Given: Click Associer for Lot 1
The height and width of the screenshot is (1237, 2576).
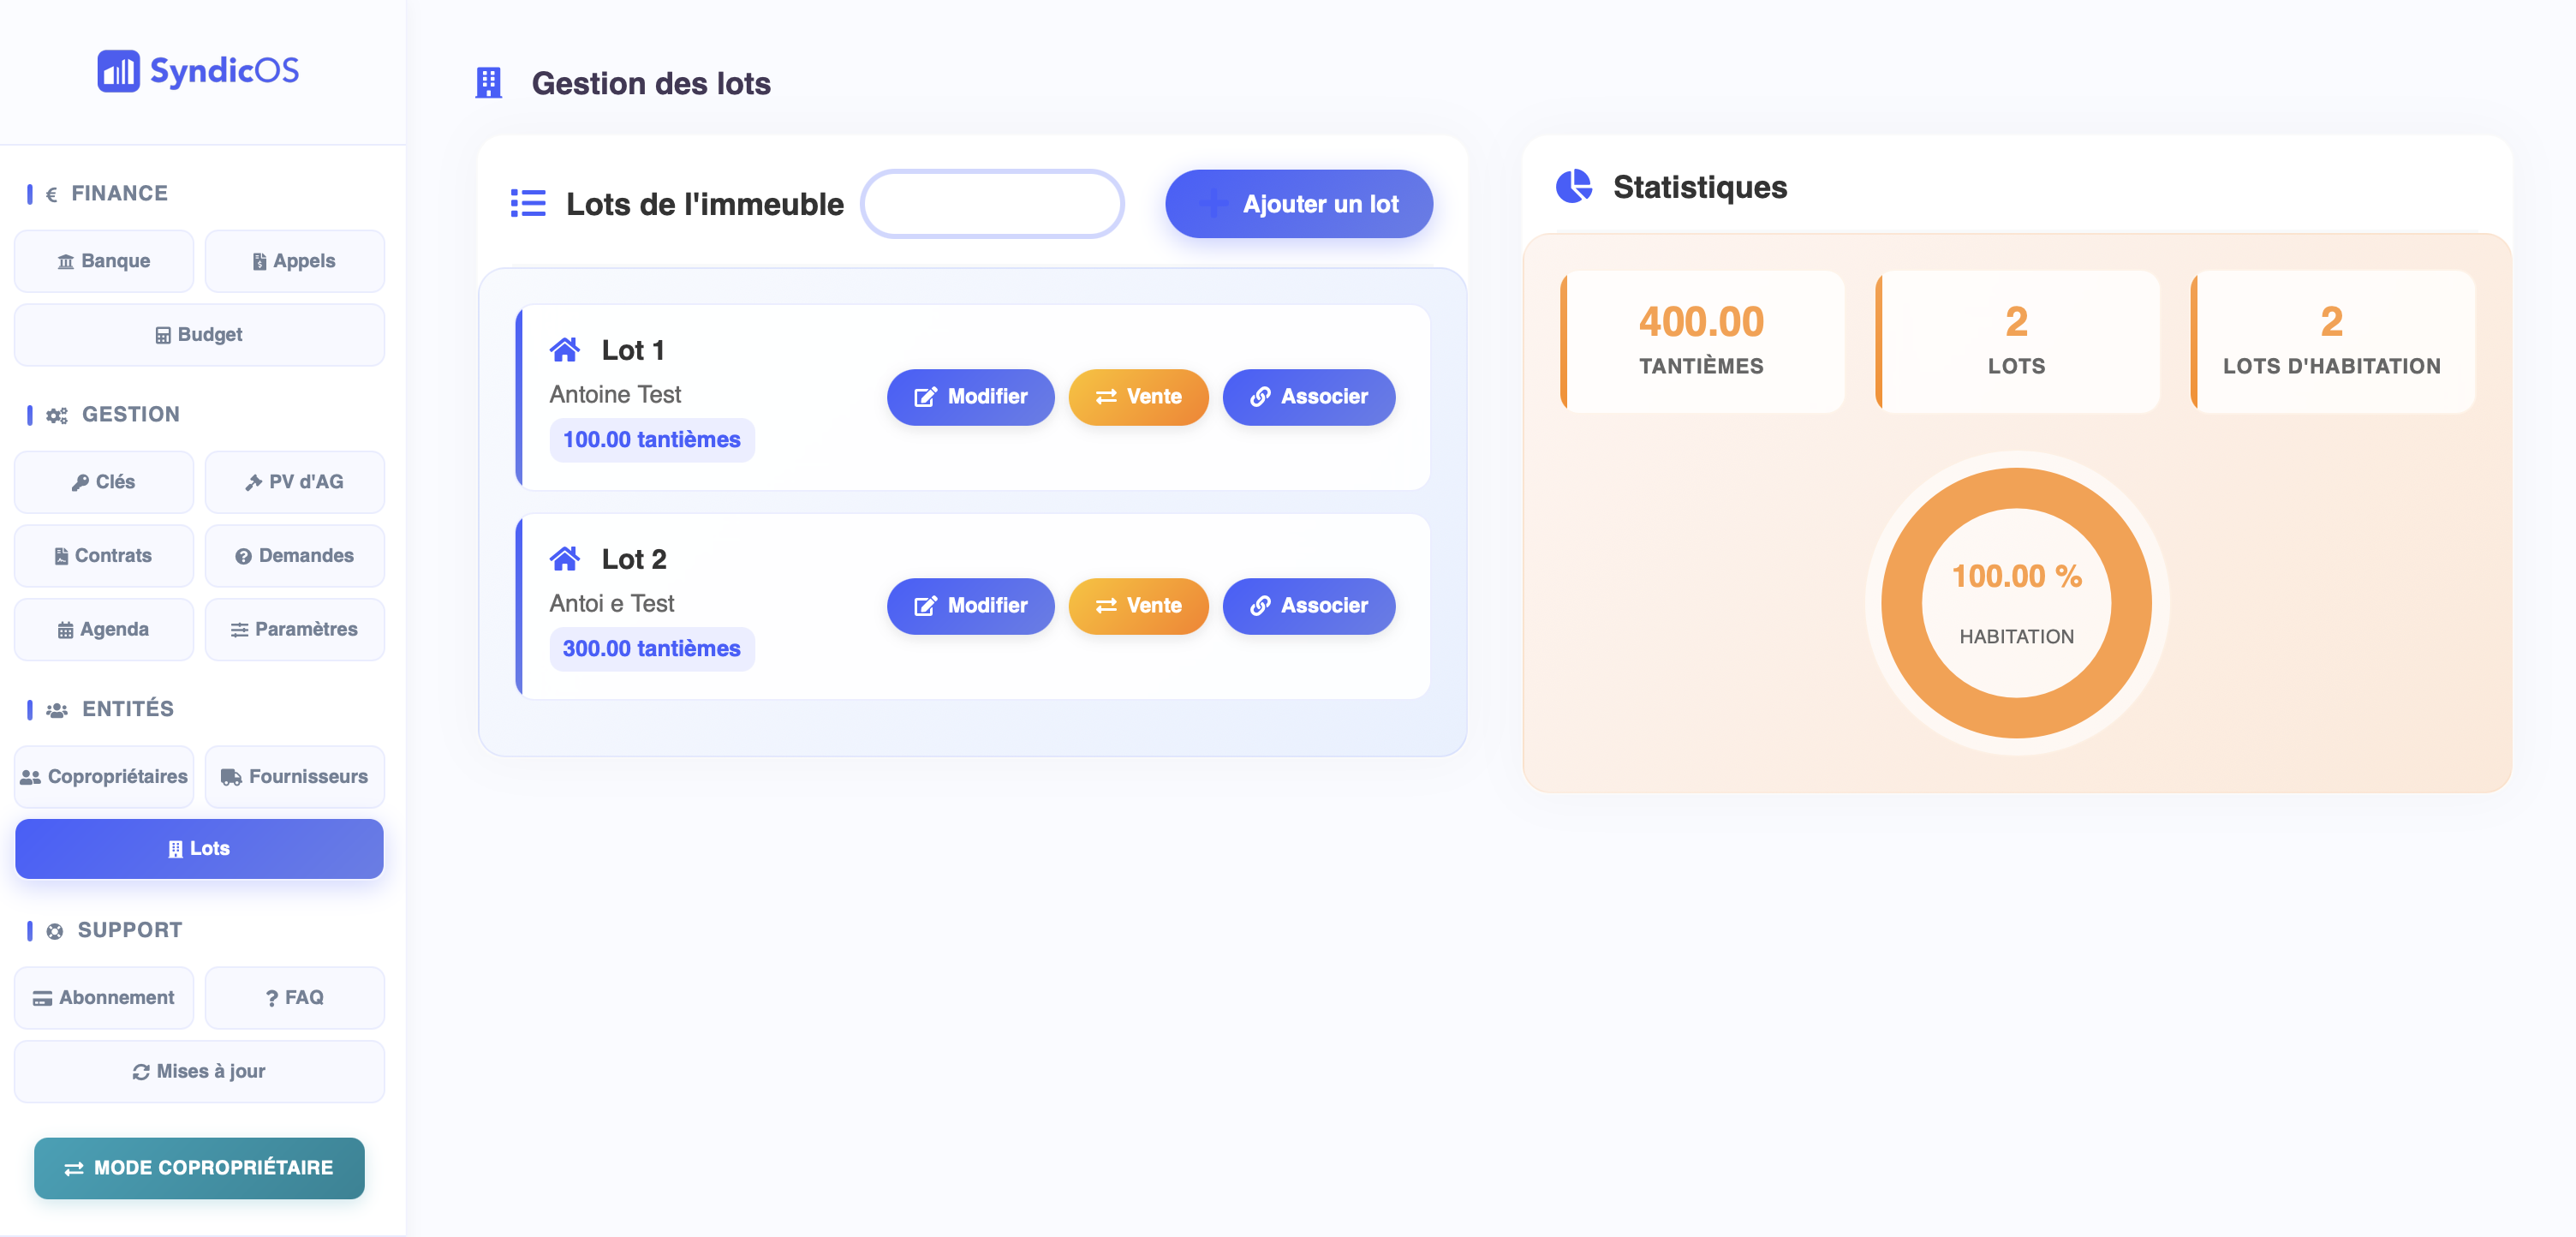Looking at the screenshot, I should pos(1308,397).
